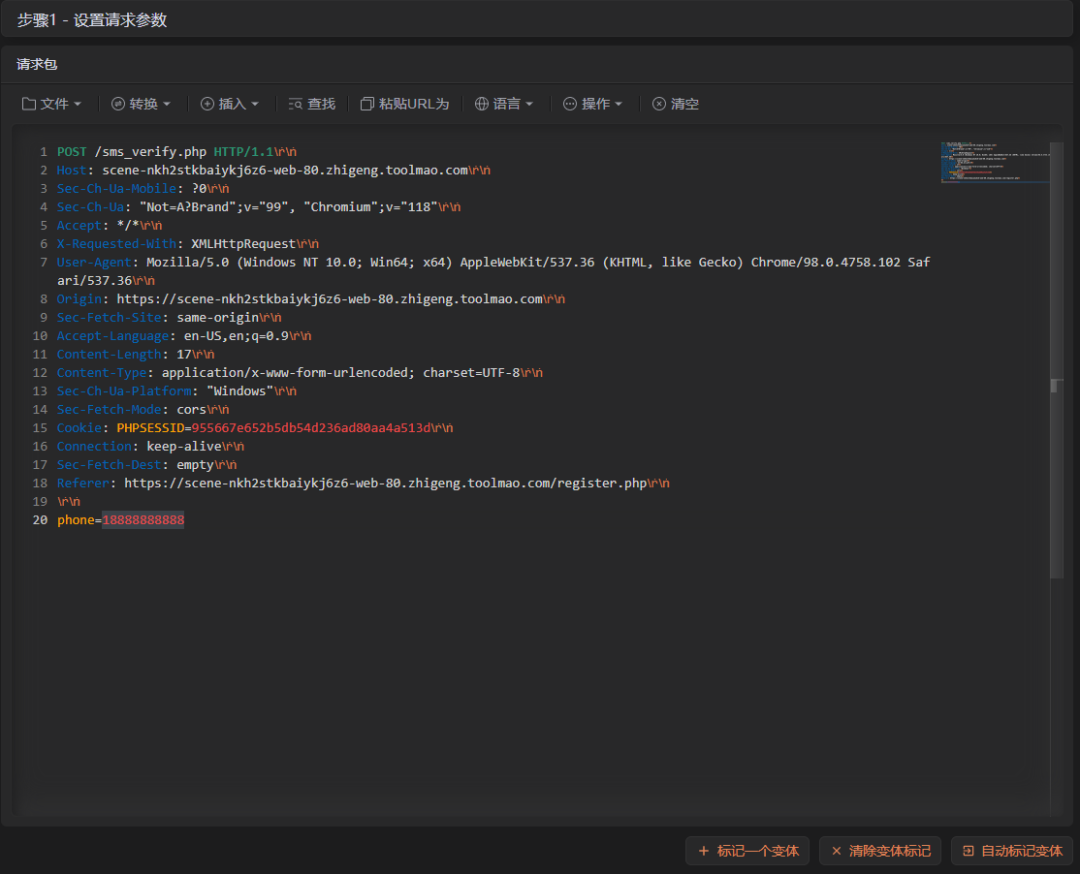The image size is (1080, 874).
Task: Click the Sec-Ch-Ua header name on line 4
Action: point(90,207)
